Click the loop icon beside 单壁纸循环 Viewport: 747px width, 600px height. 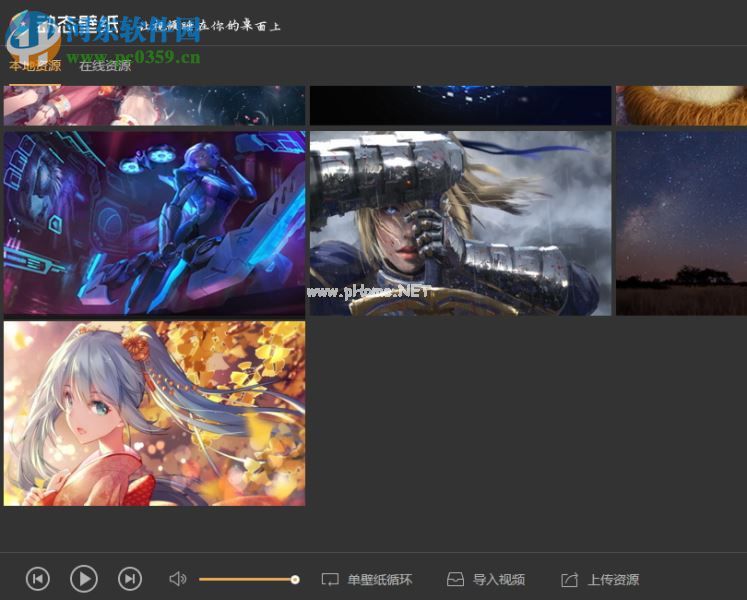tap(330, 580)
